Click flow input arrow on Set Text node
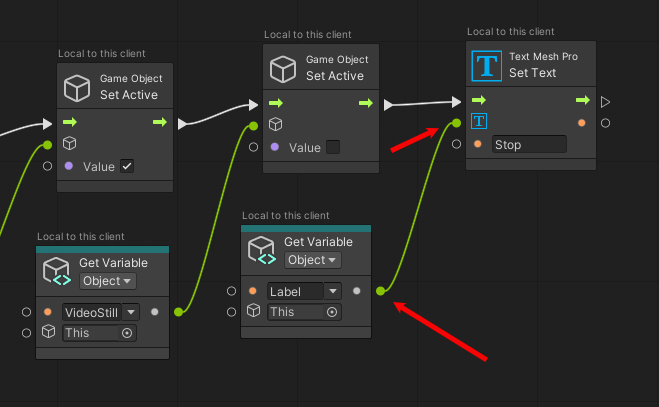 tap(479, 100)
